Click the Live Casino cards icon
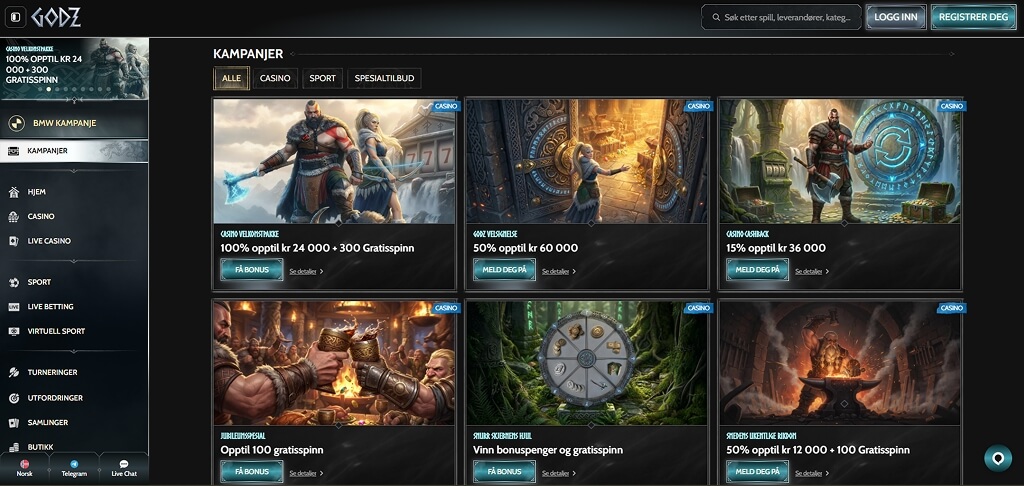Image resolution: width=1024 pixels, height=486 pixels. click(x=14, y=241)
